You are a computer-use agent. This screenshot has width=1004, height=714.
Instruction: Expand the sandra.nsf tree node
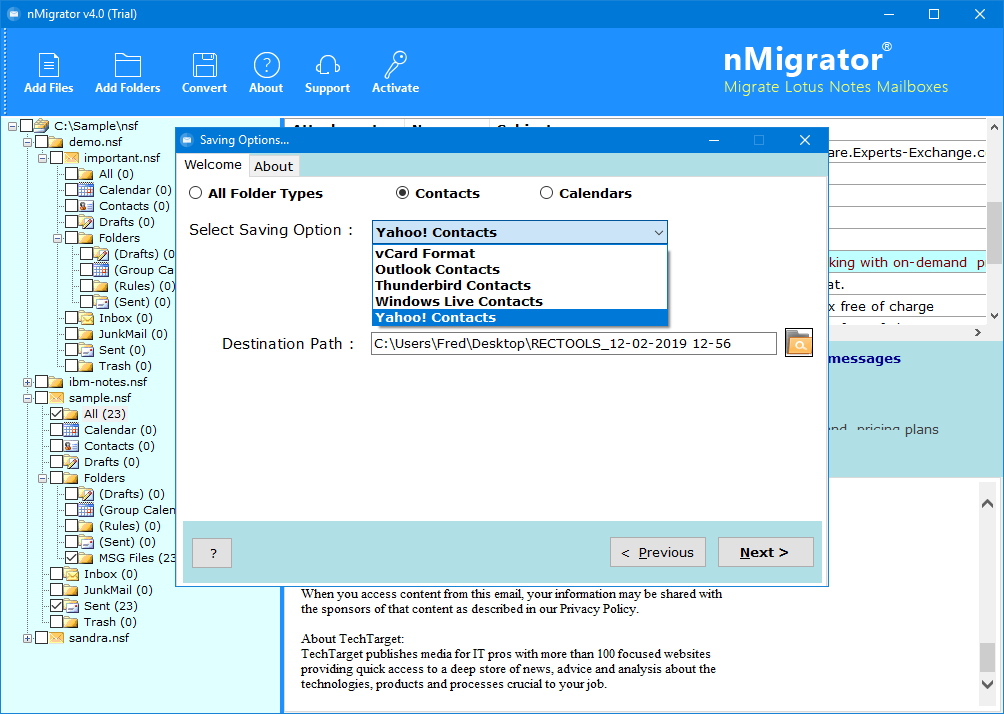(28, 638)
